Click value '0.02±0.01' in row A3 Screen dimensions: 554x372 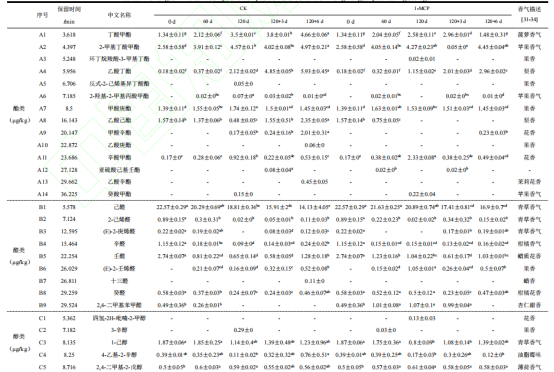click(422, 59)
